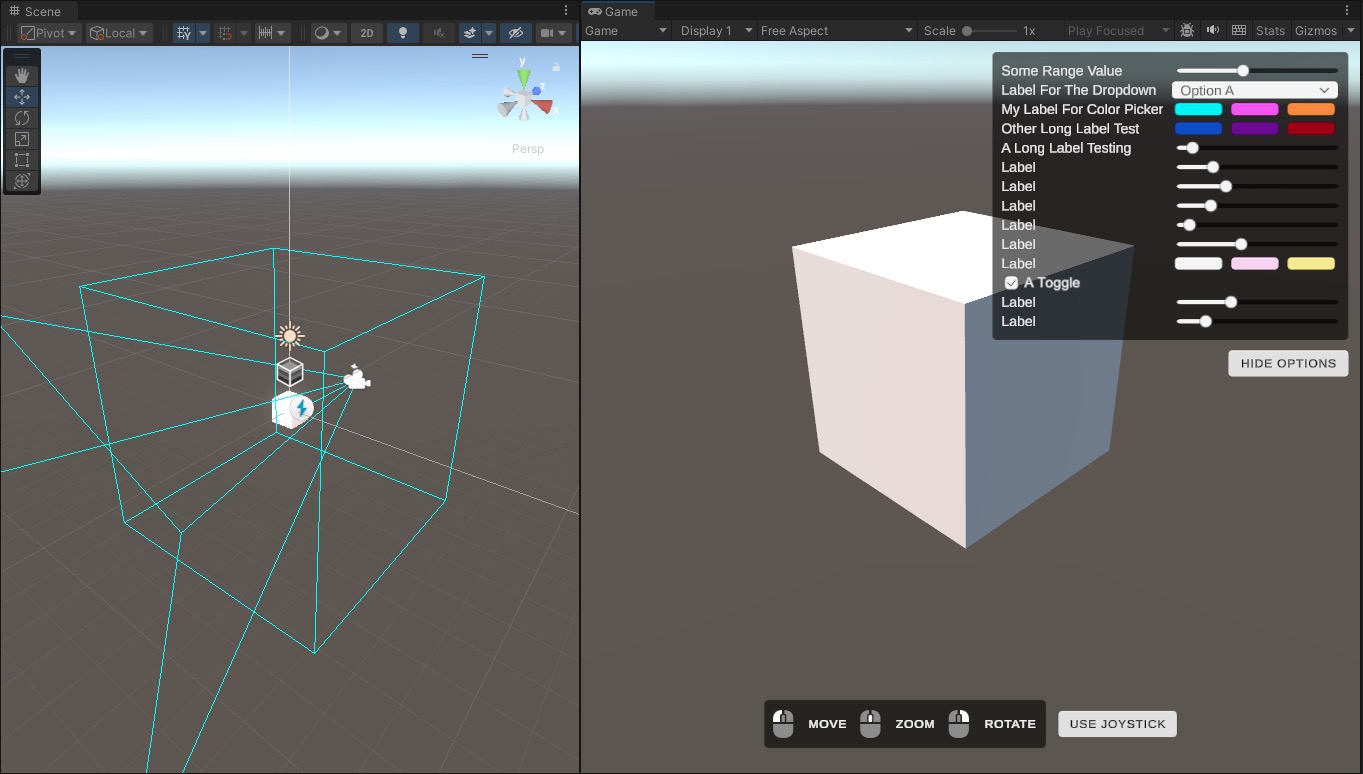Select the Rotate tool in Scene toolbar
The height and width of the screenshot is (774, 1363).
click(22, 118)
